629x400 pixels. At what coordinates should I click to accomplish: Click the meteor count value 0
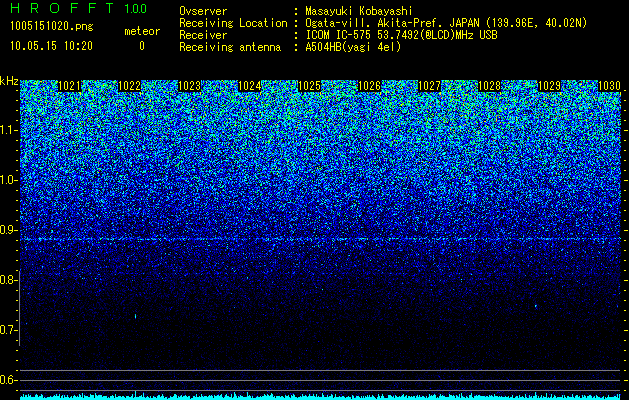[142, 46]
